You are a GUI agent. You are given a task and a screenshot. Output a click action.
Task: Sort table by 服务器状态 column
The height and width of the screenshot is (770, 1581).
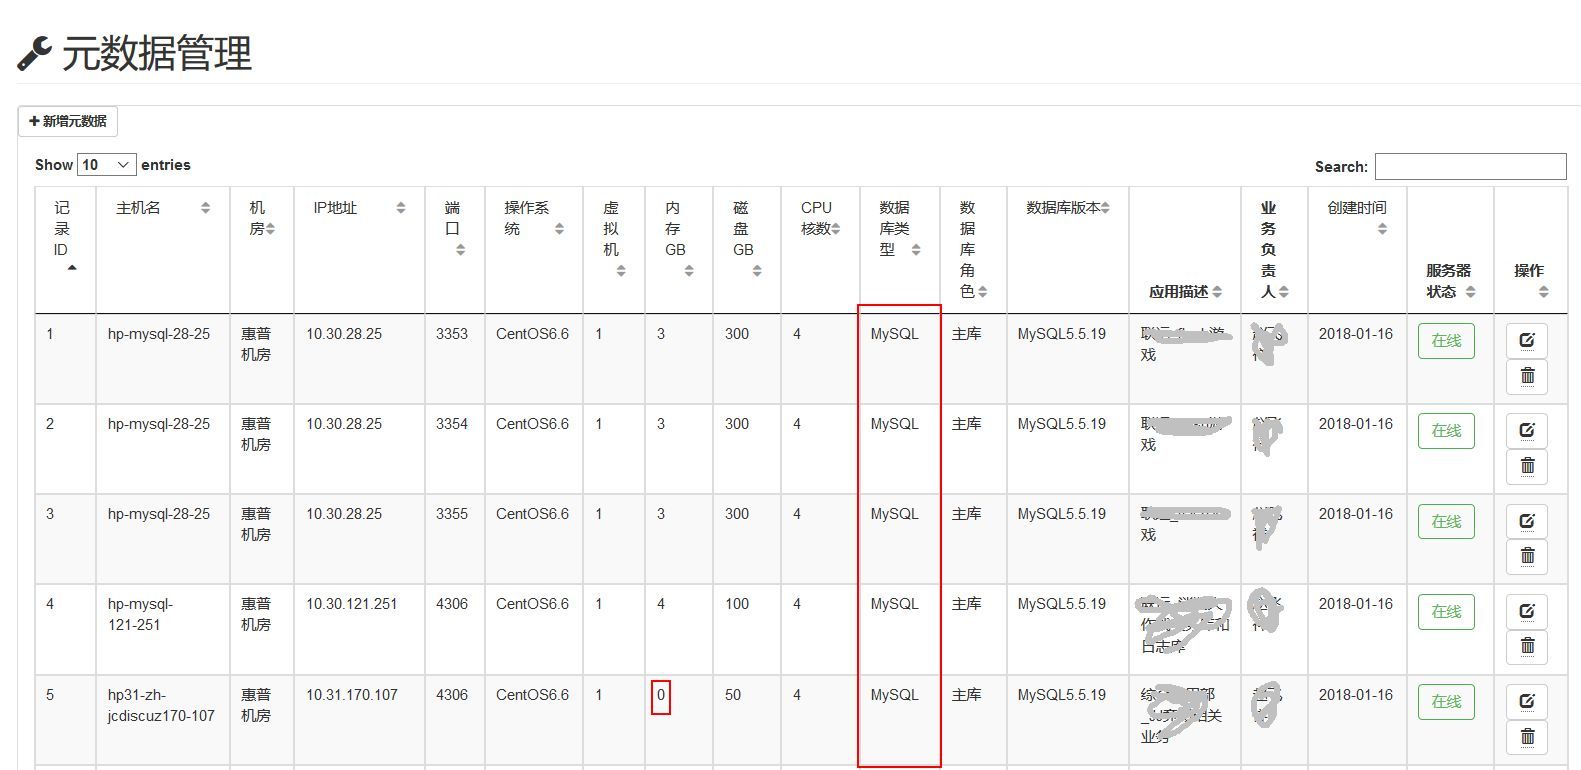point(1450,249)
